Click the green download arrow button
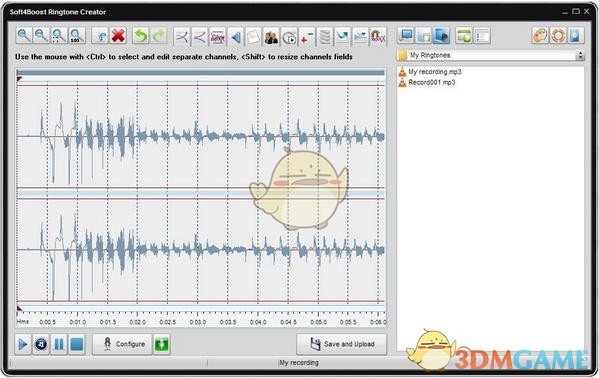Viewport: 599px width, 378px height. [161, 344]
